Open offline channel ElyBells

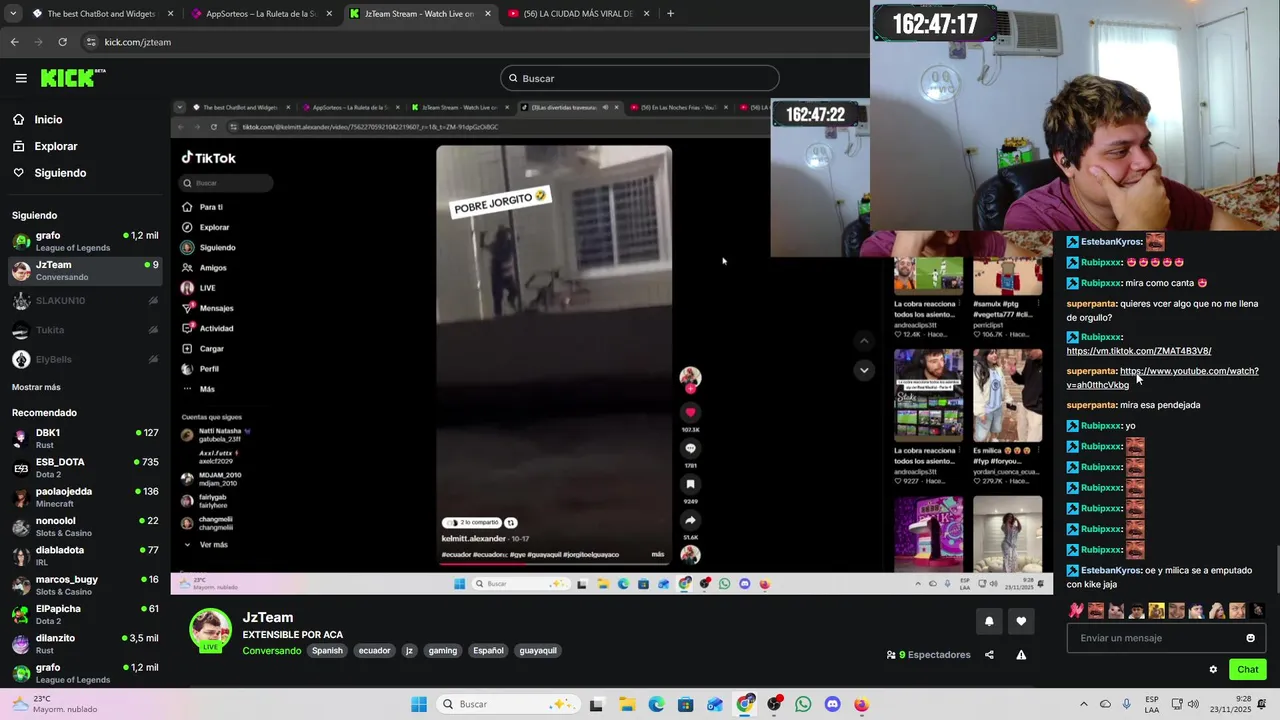click(x=85, y=359)
